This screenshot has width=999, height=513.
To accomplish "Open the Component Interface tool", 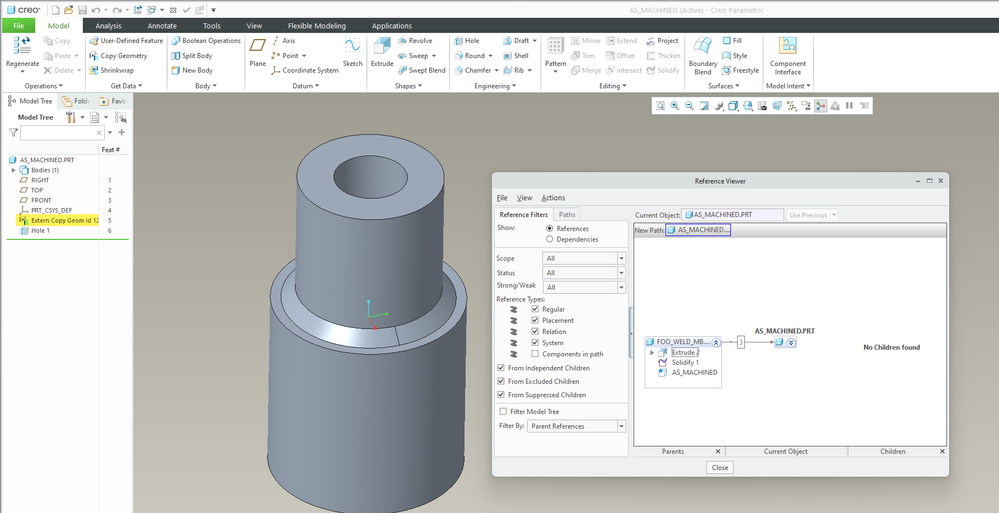I will pyautogui.click(x=787, y=48).
